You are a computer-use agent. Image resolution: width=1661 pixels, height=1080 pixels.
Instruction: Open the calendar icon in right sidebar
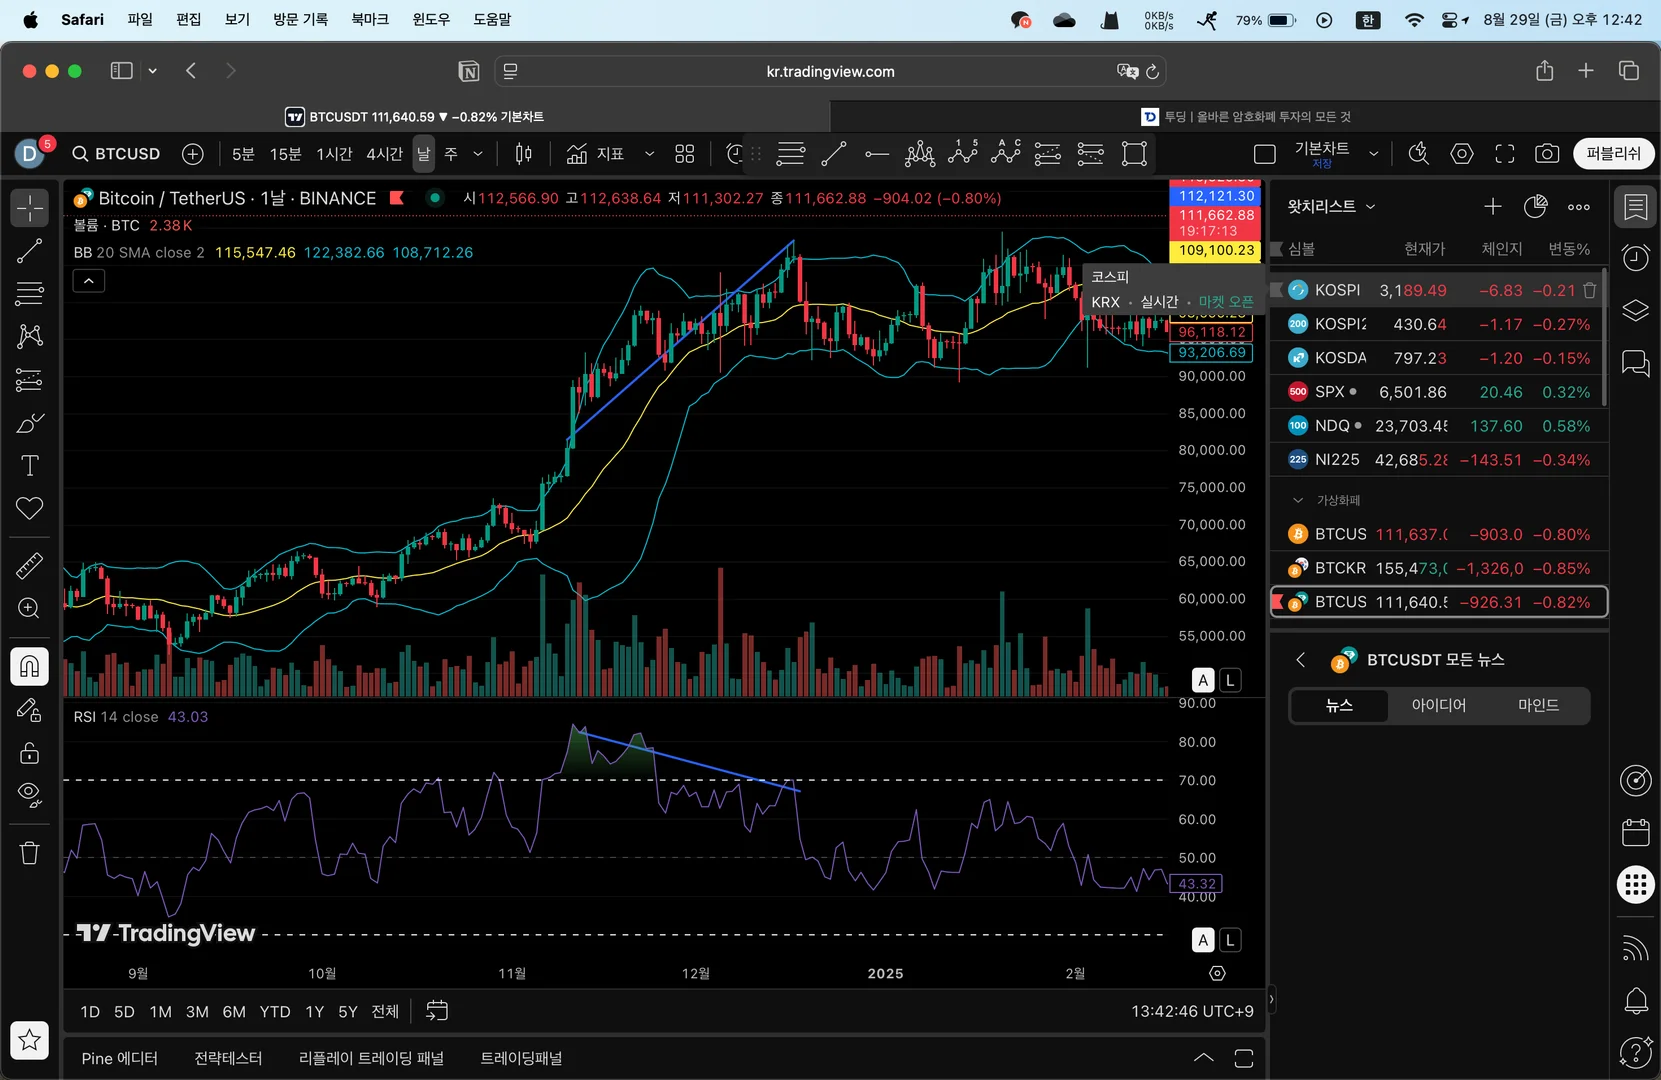pos(1635,832)
